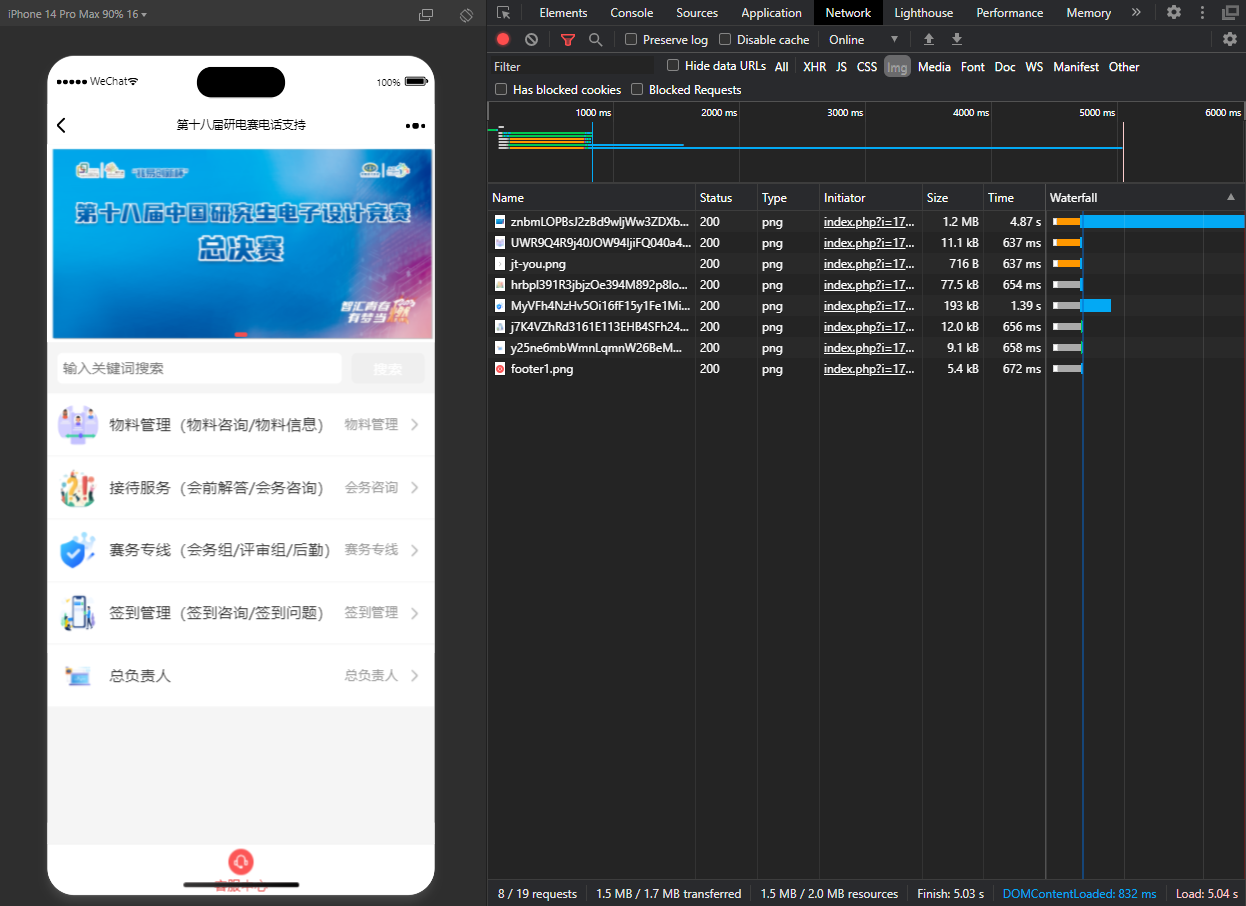1246x906 pixels.
Task: Open Network settings gear beside throttling row
Action: [1230, 40]
